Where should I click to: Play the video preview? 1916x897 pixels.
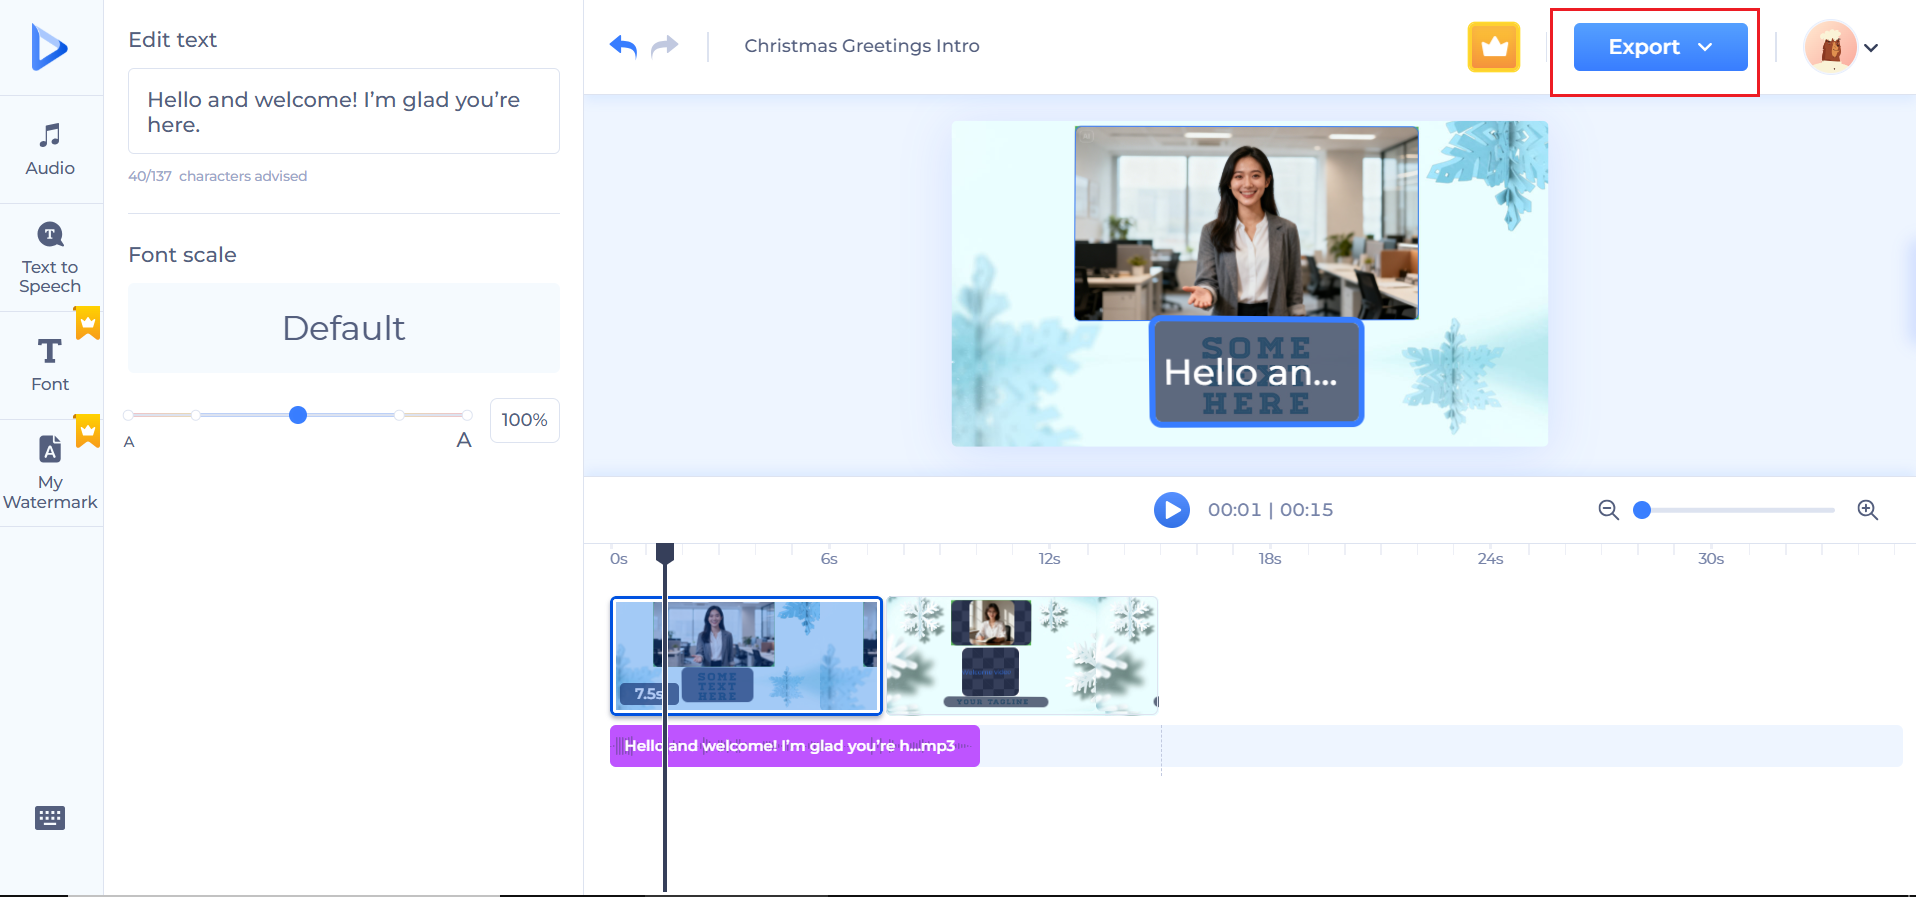coord(1172,510)
